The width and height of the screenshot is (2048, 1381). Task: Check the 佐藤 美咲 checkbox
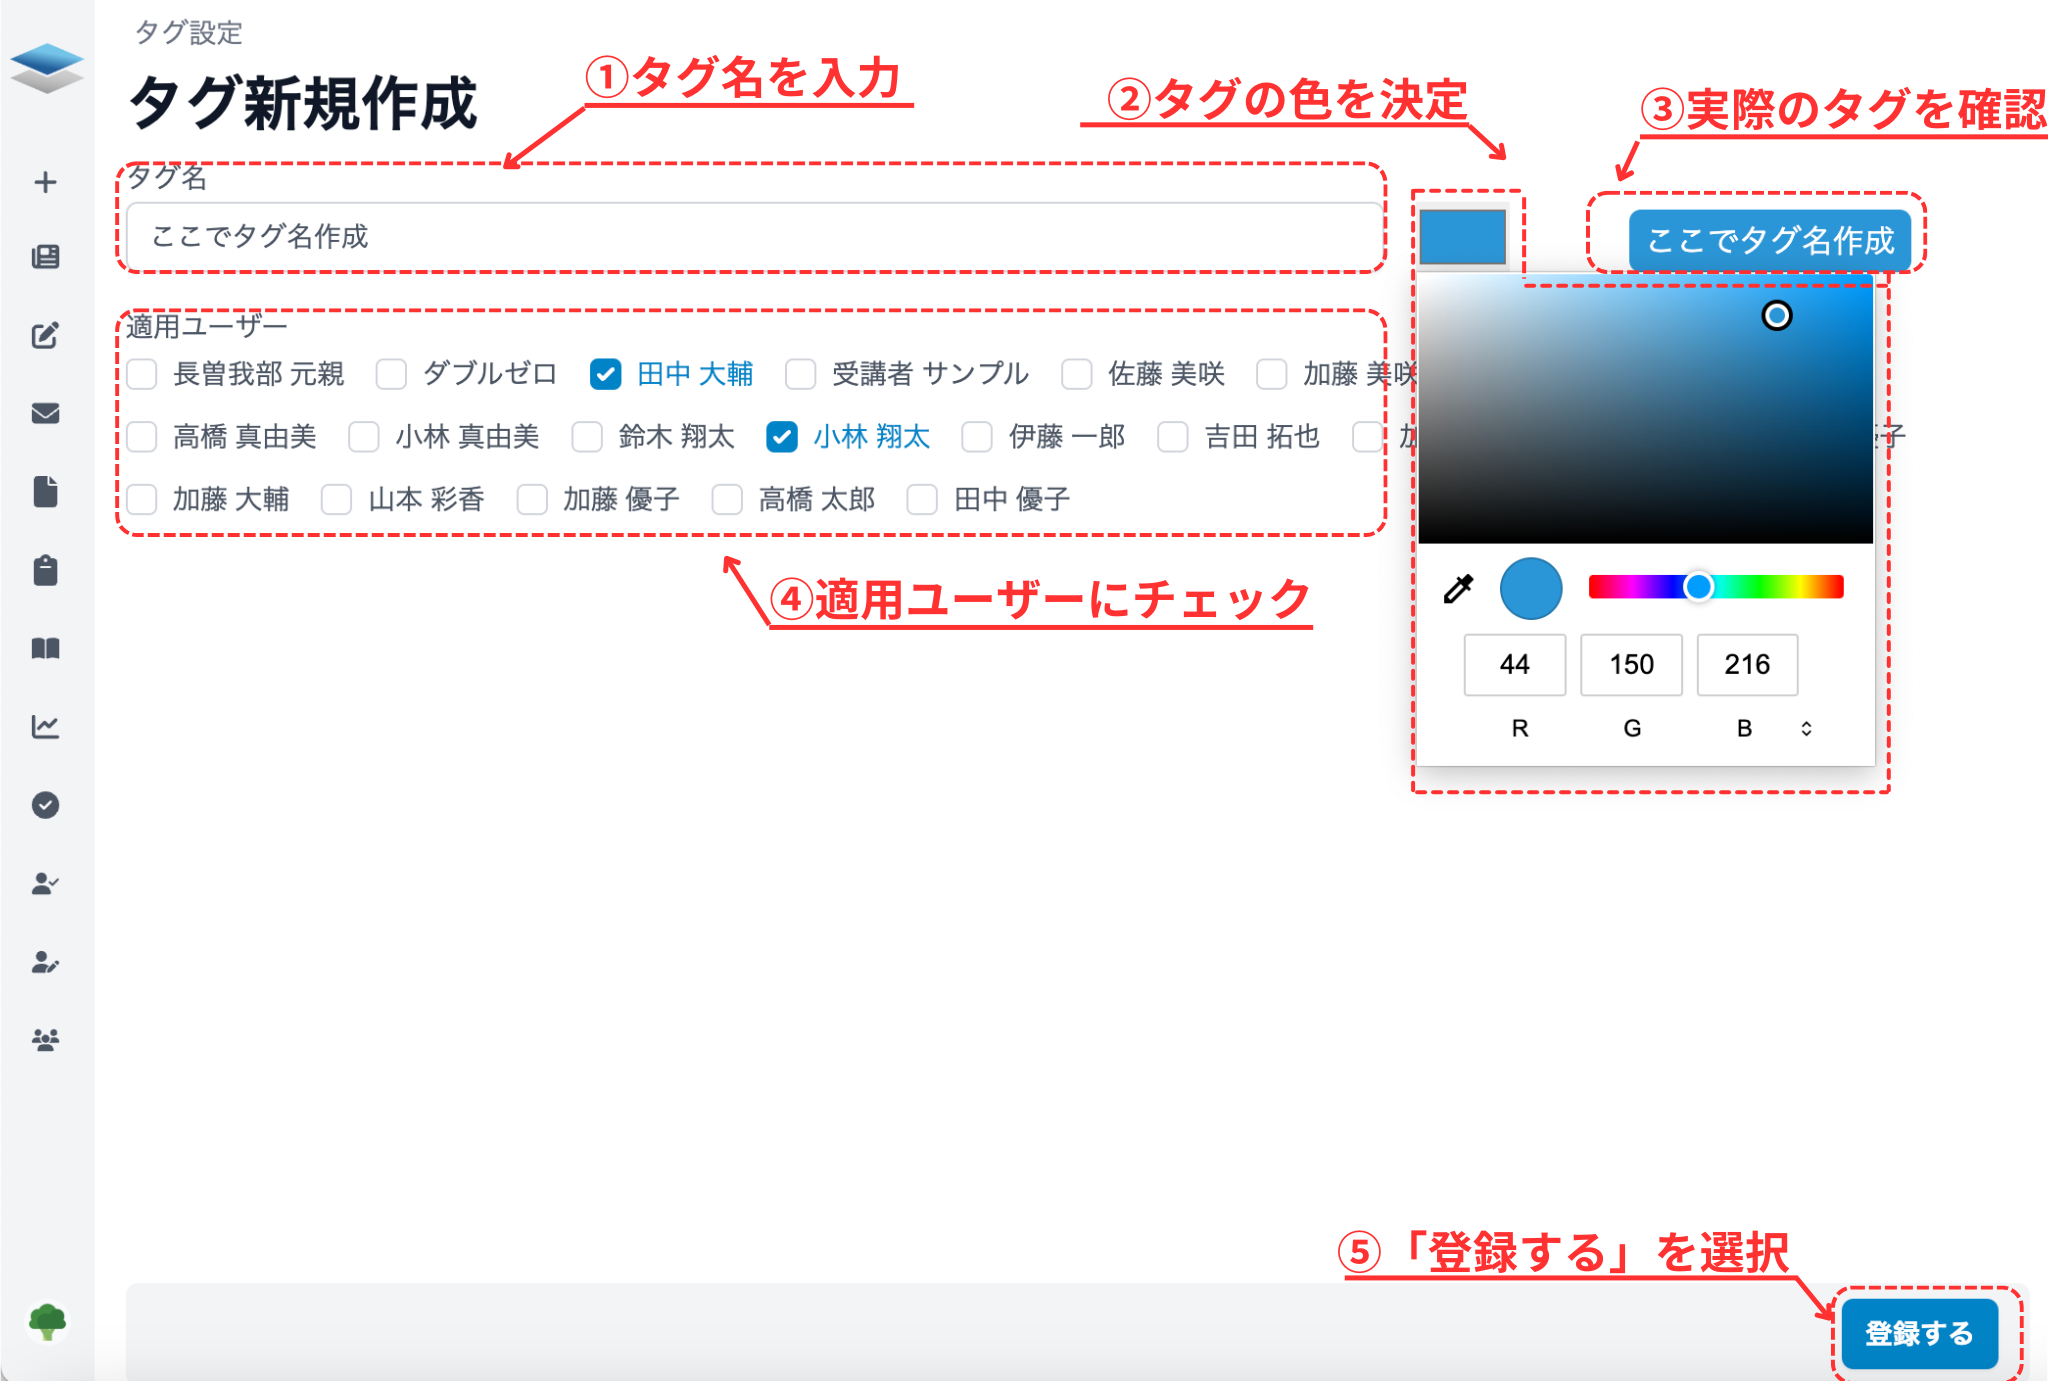pyautogui.click(x=1076, y=374)
